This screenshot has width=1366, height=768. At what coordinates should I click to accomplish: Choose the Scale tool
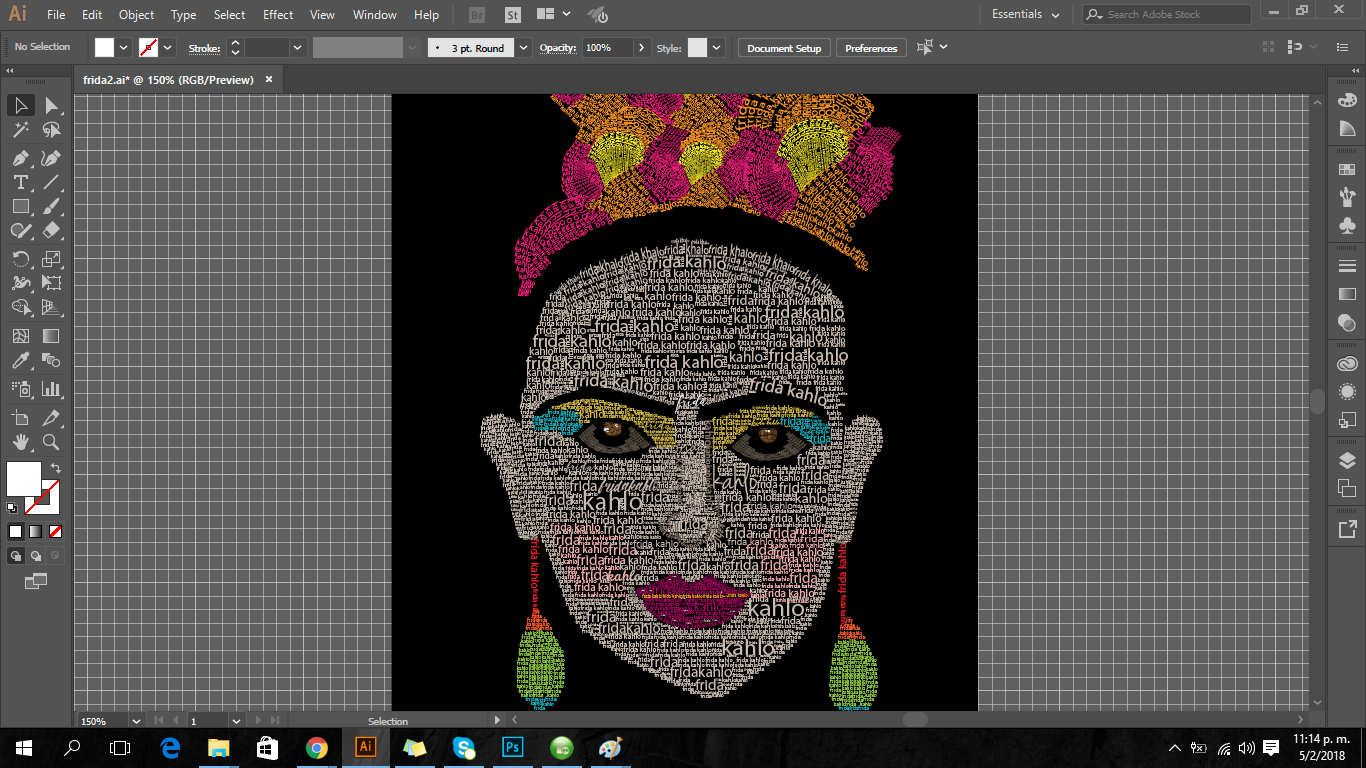(51, 259)
